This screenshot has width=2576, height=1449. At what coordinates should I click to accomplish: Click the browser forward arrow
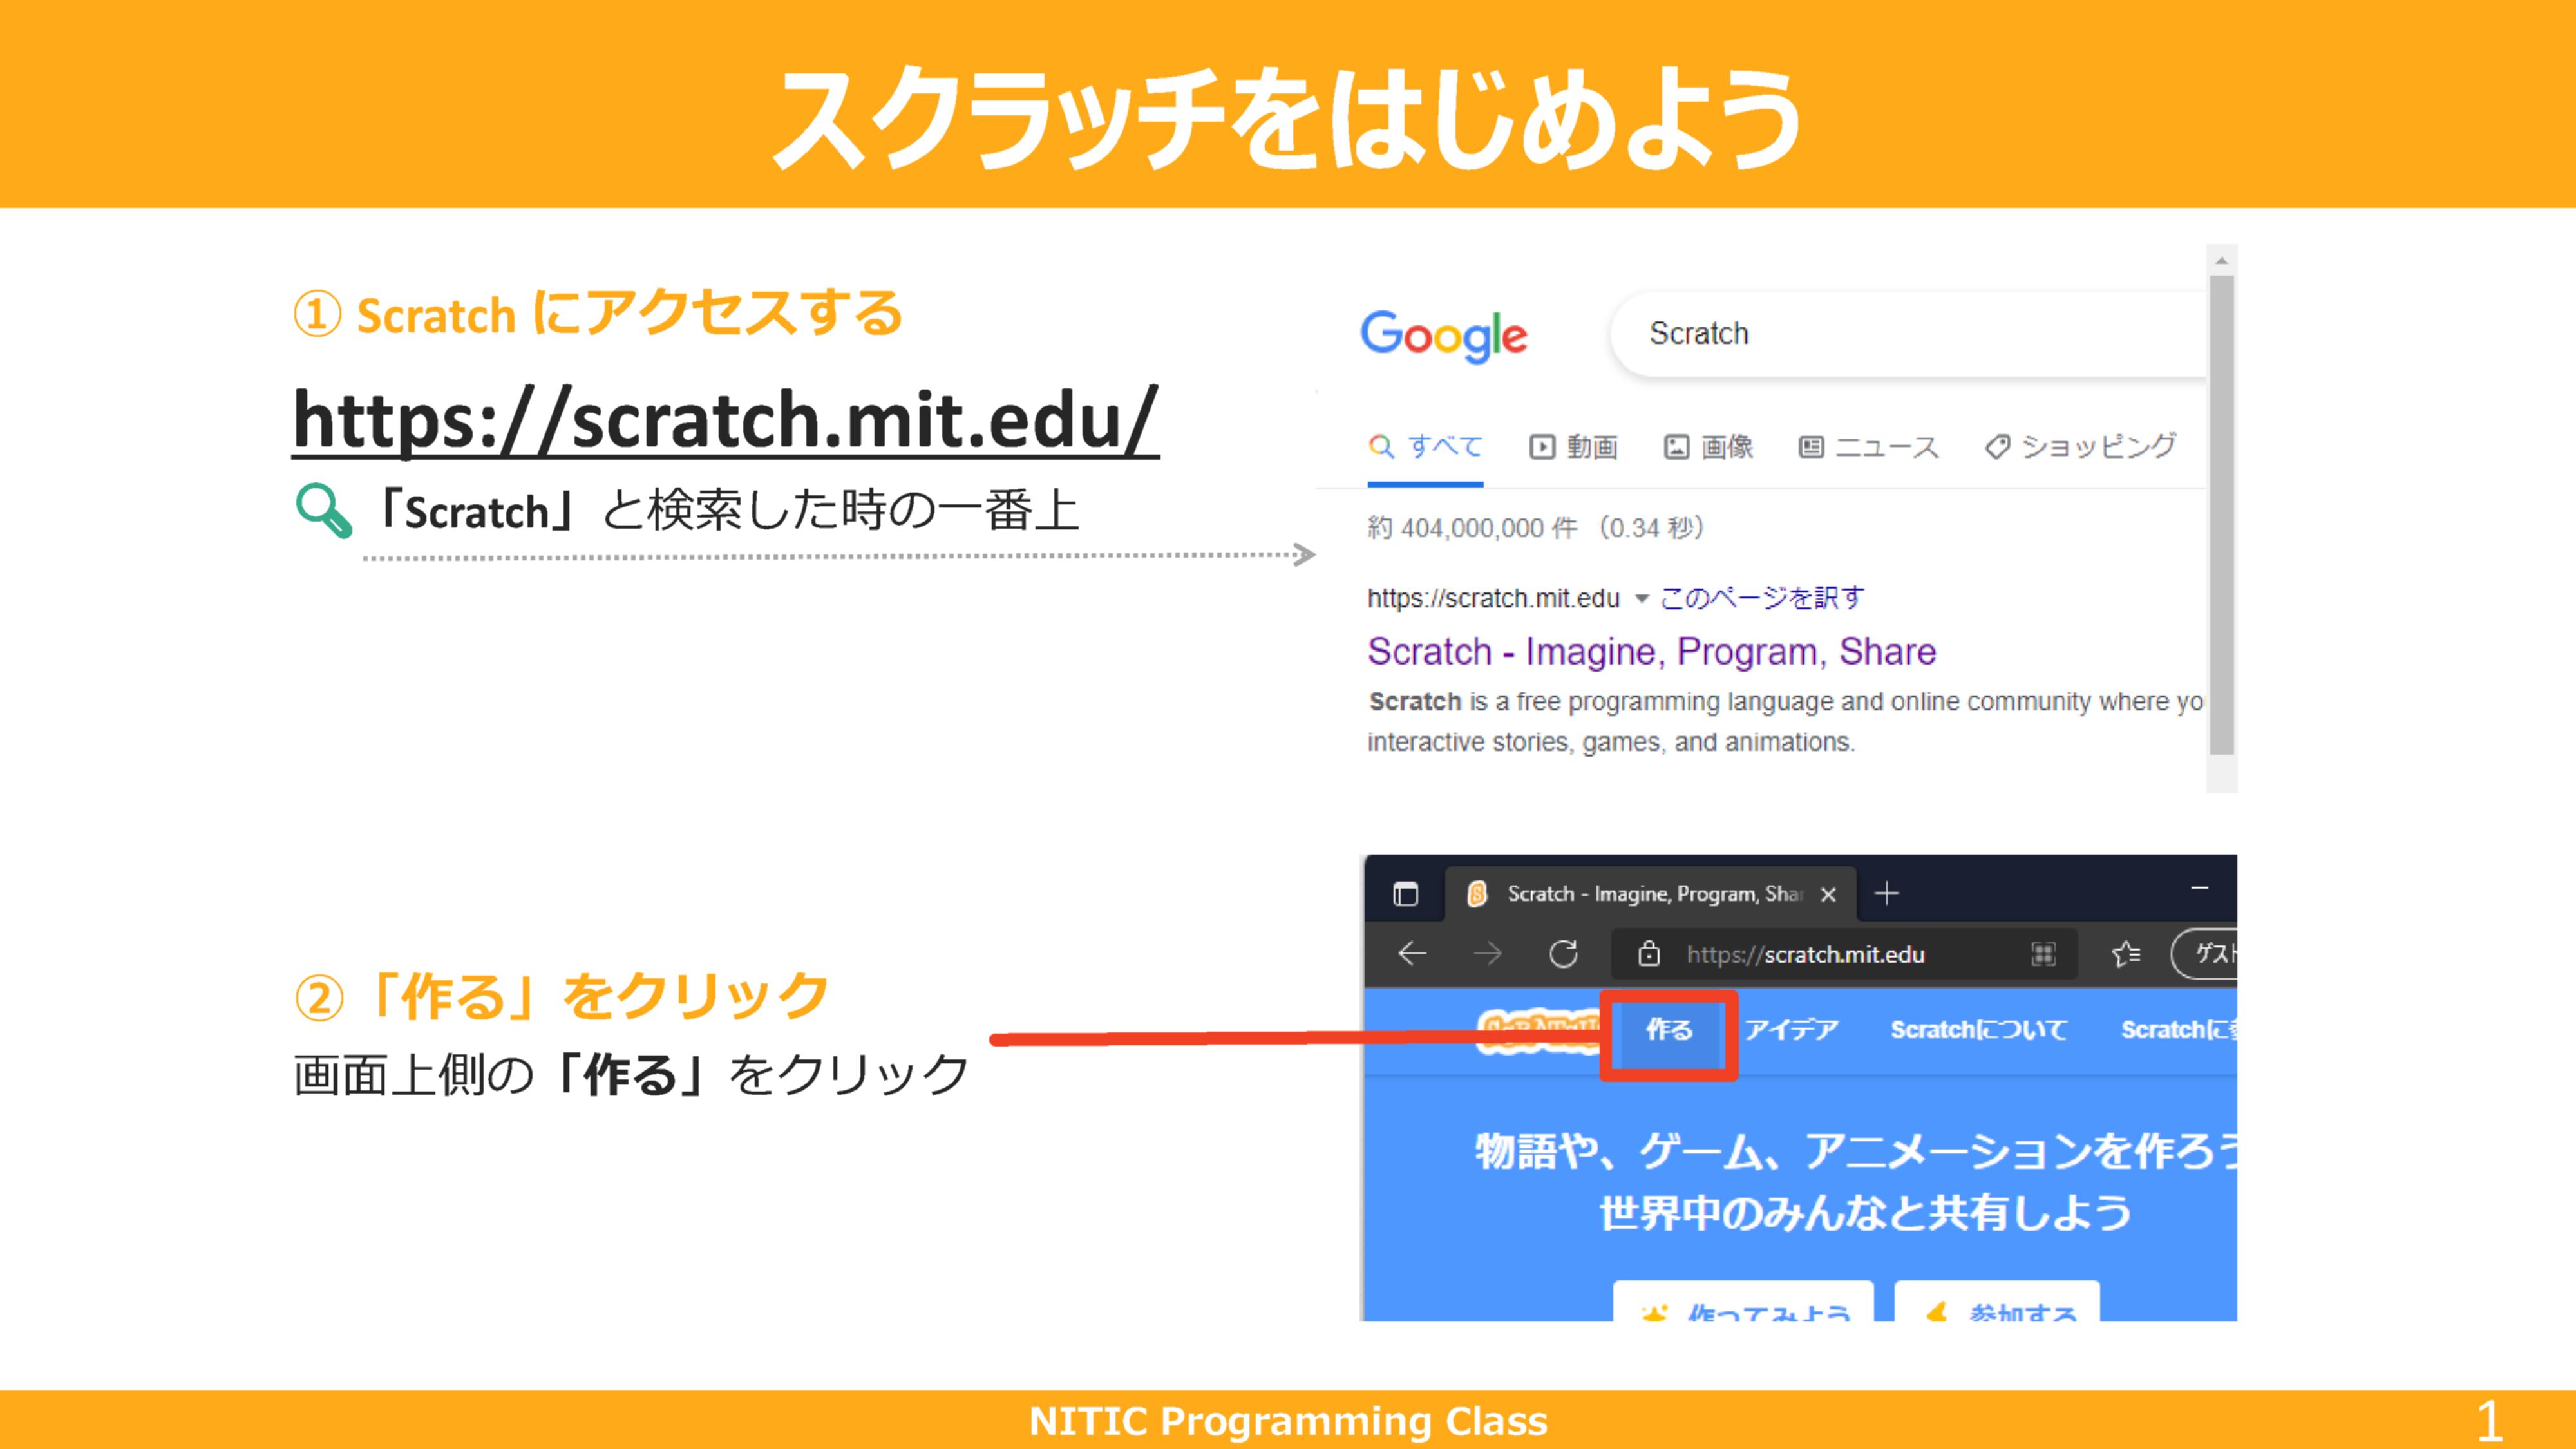click(1487, 954)
